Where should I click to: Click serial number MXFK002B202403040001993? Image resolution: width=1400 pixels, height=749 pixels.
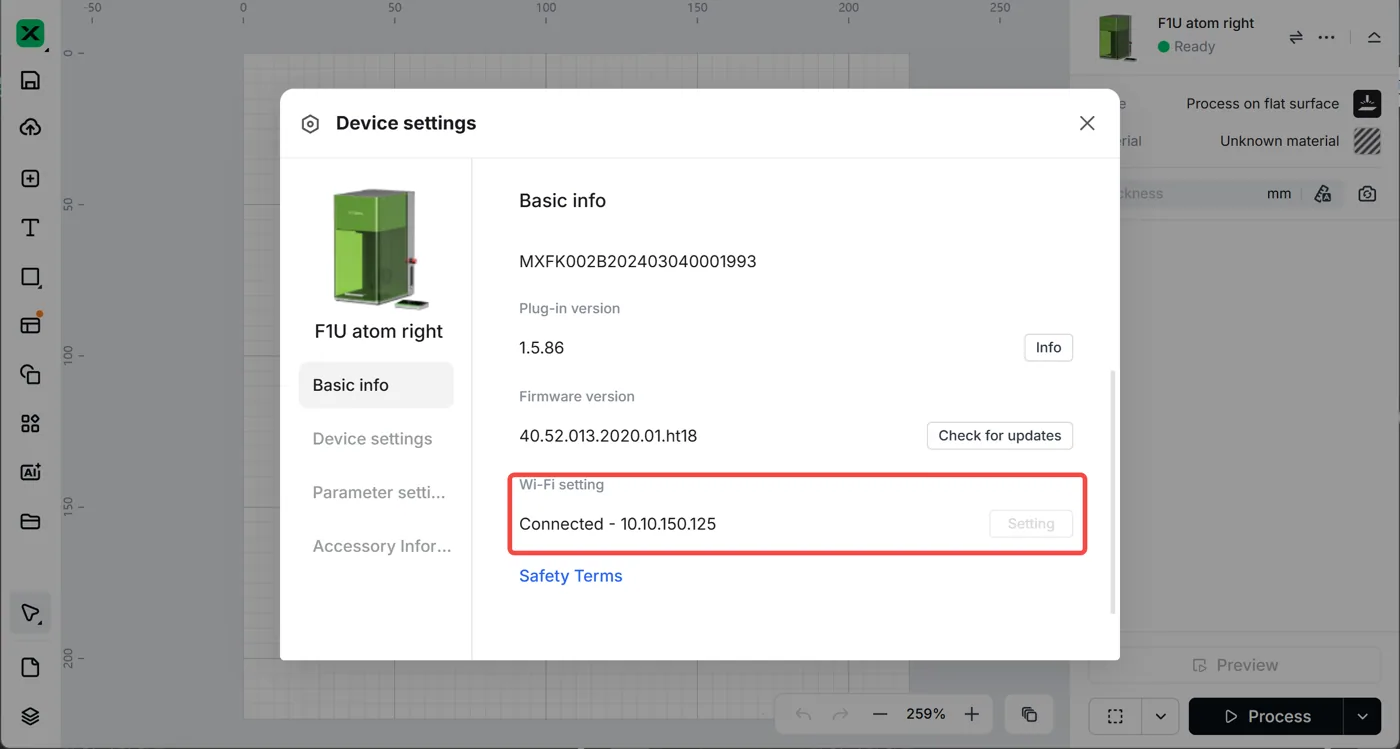pyautogui.click(x=638, y=262)
